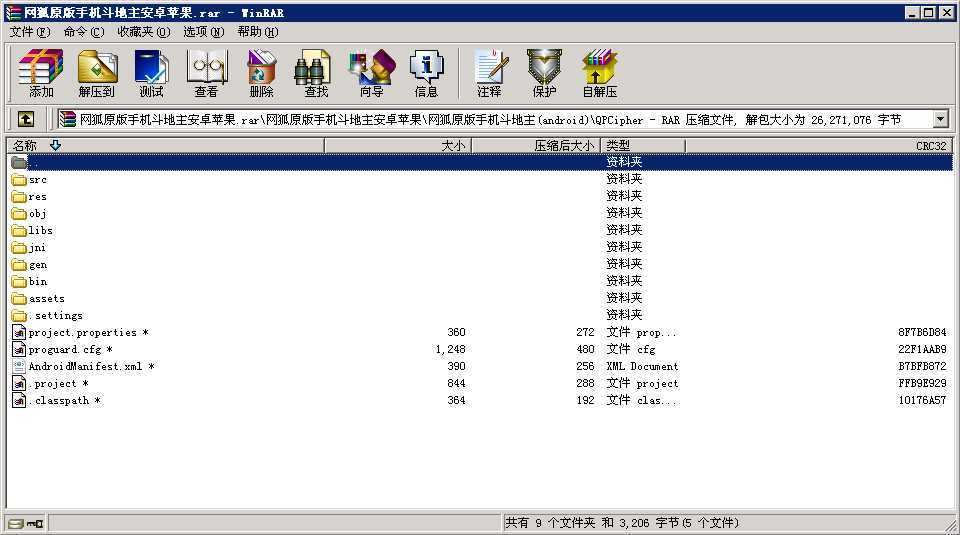Show archive 信息 (Info)
Screen dimensions: 960x535
pos(426,73)
